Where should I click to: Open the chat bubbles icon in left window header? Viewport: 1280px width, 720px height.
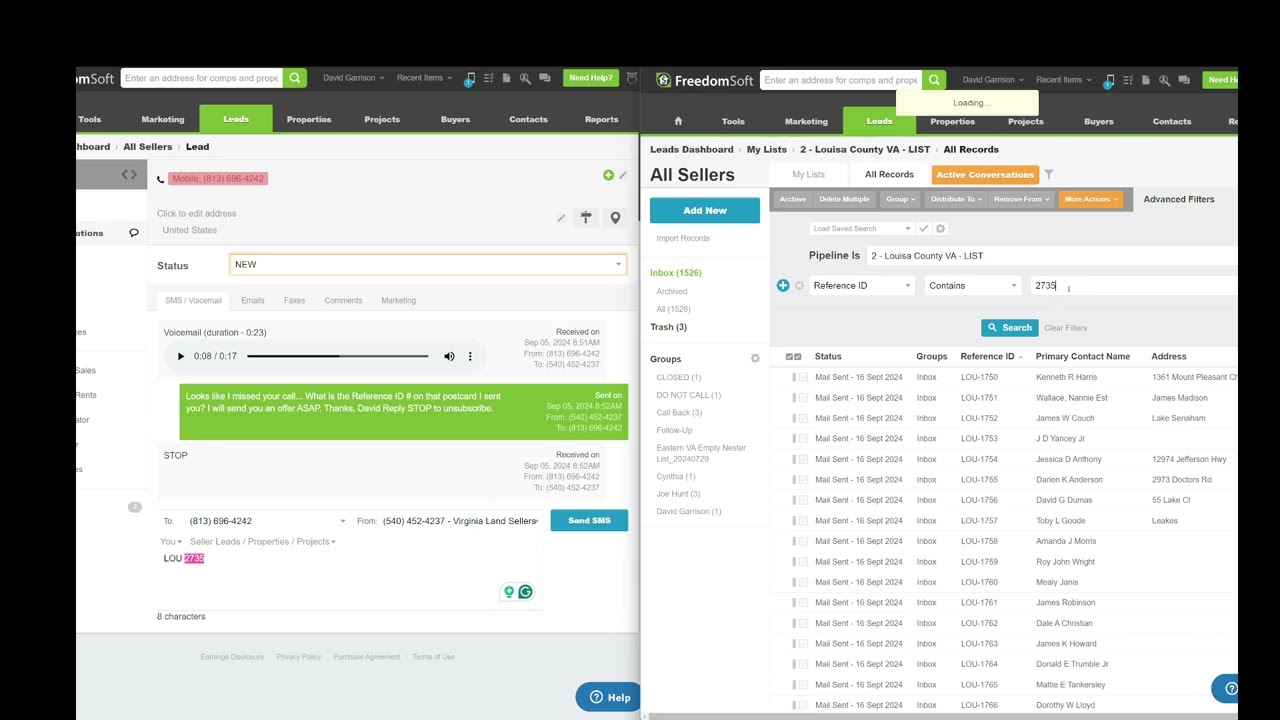(x=544, y=78)
